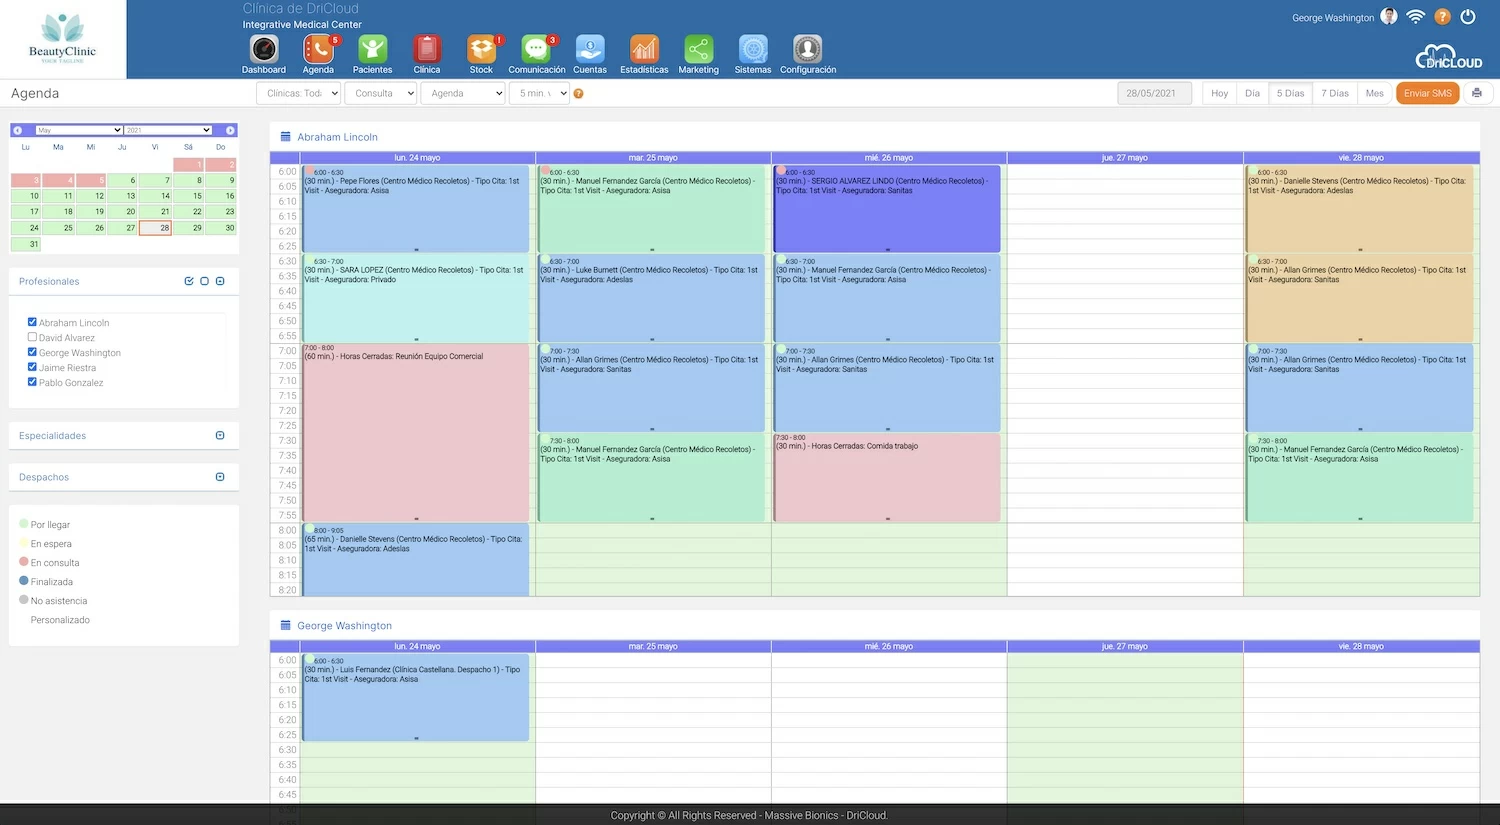Switch to the Mes view
Viewport: 1500px width, 825px height.
pyautogui.click(x=1375, y=92)
